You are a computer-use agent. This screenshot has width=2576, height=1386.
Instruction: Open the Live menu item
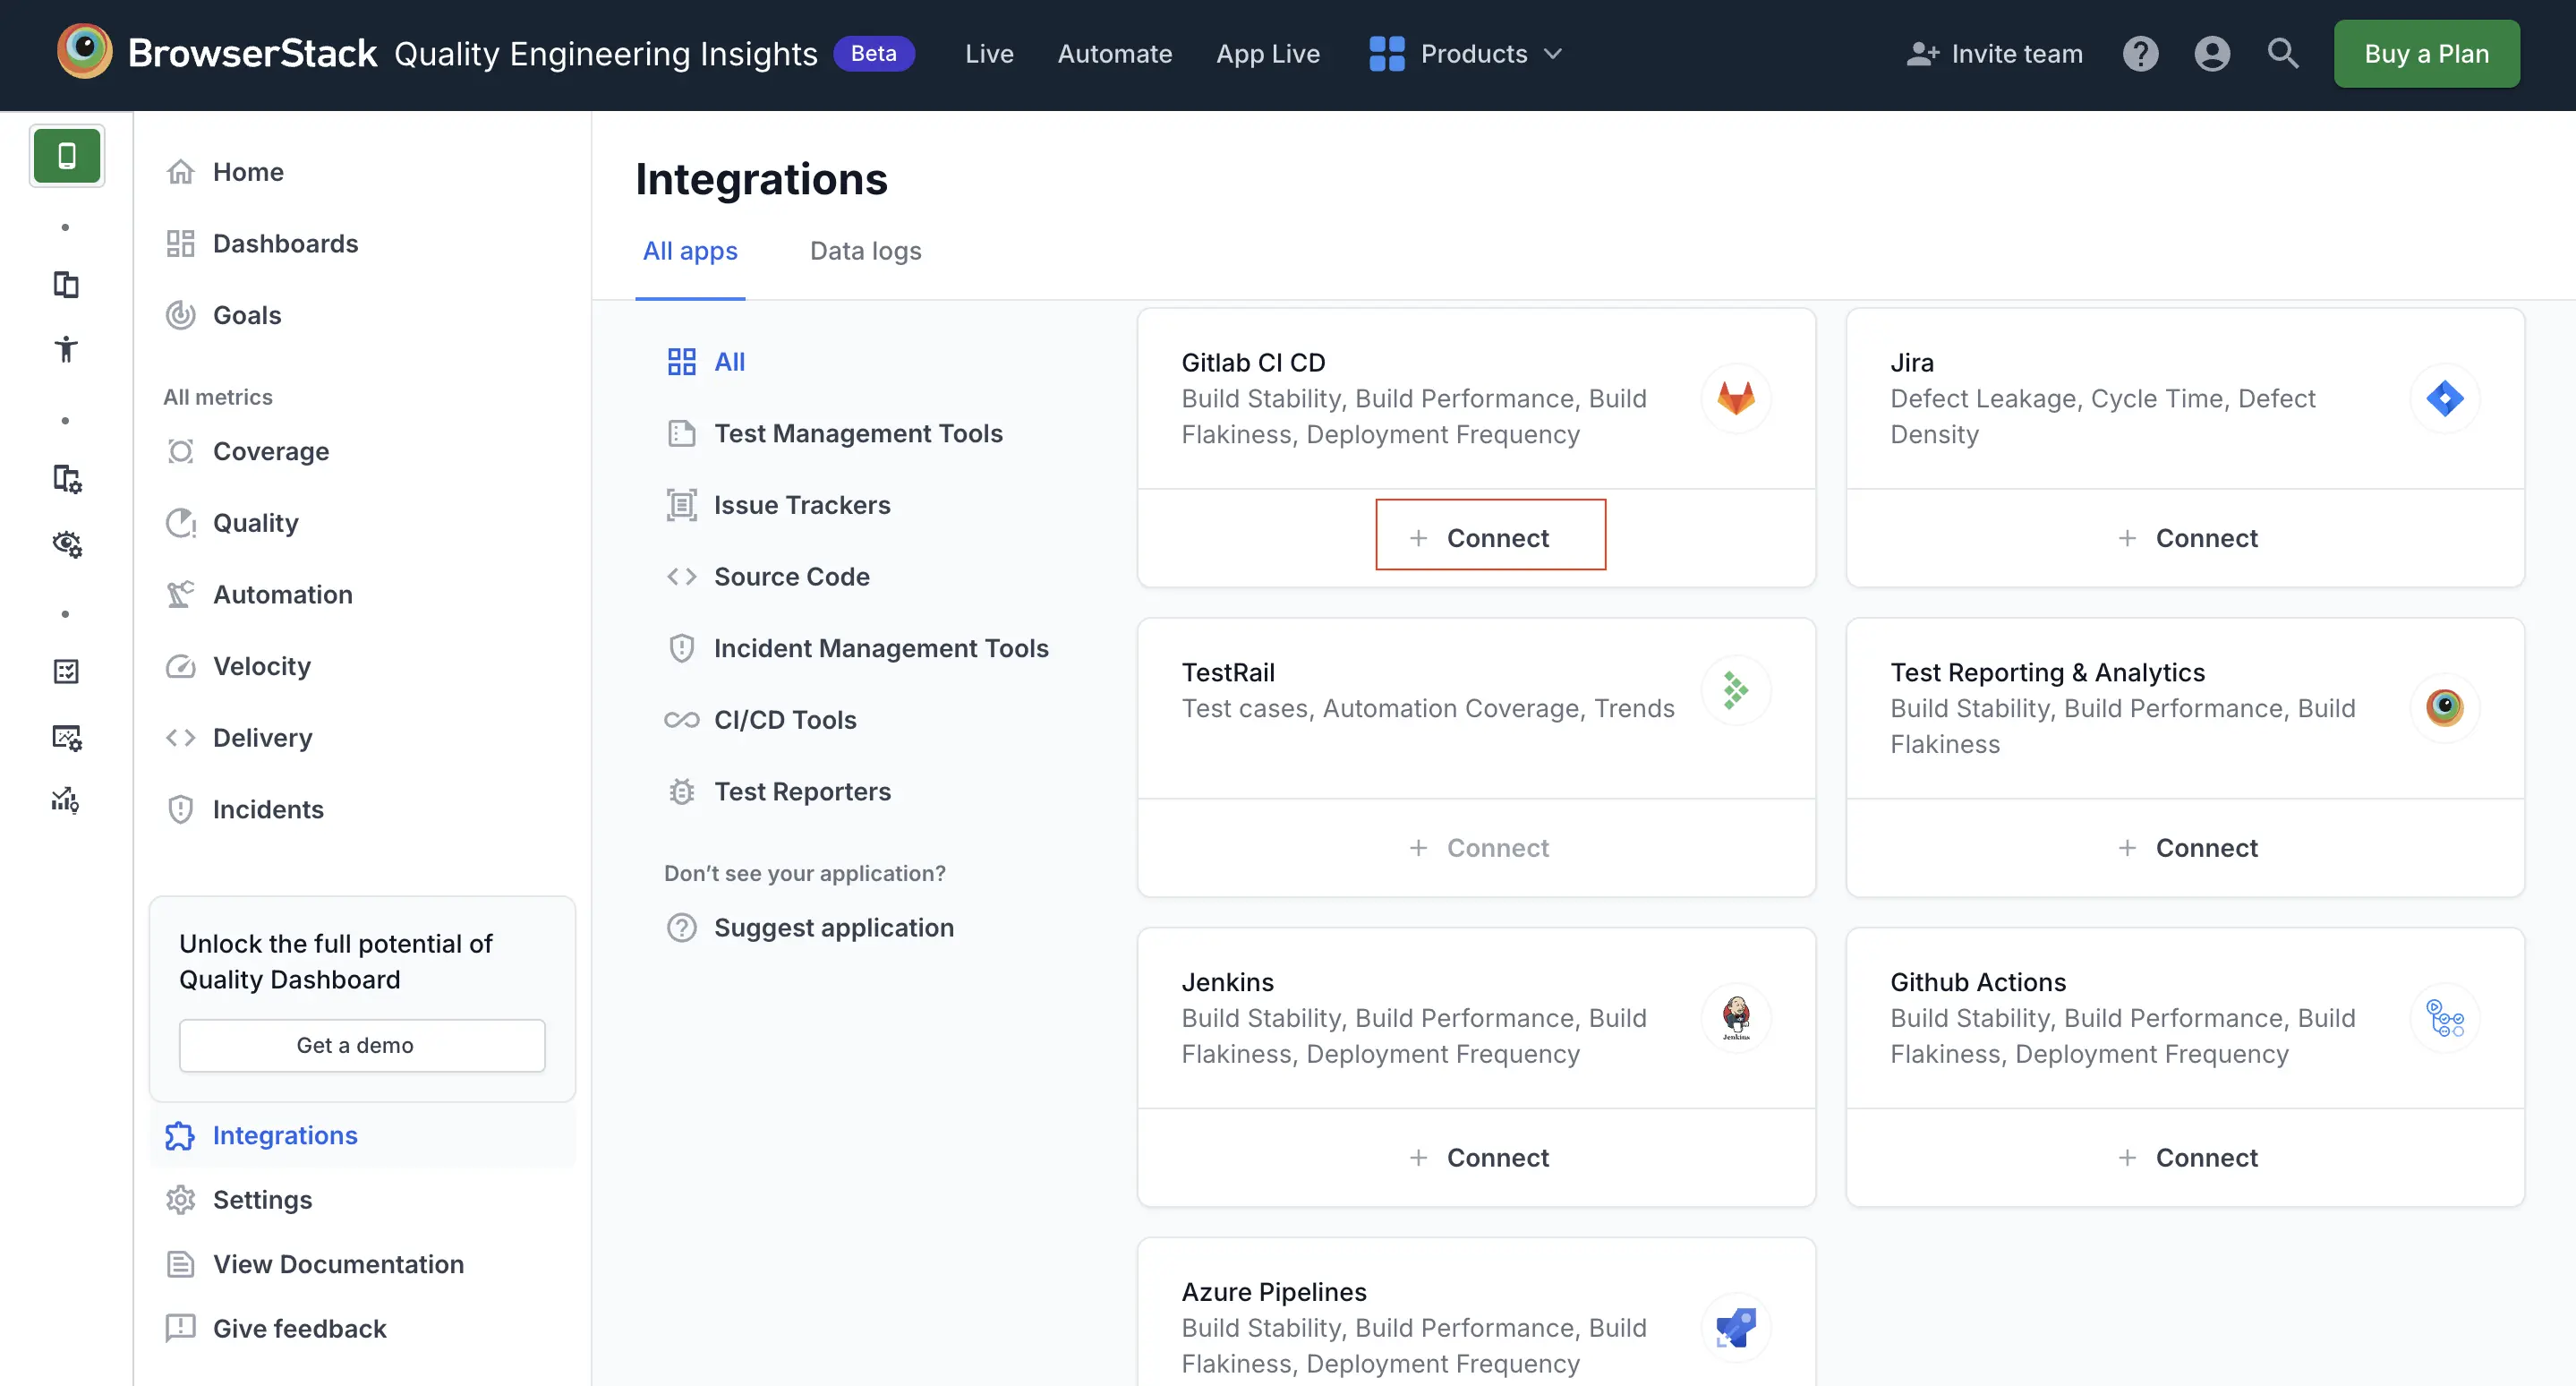click(x=989, y=54)
